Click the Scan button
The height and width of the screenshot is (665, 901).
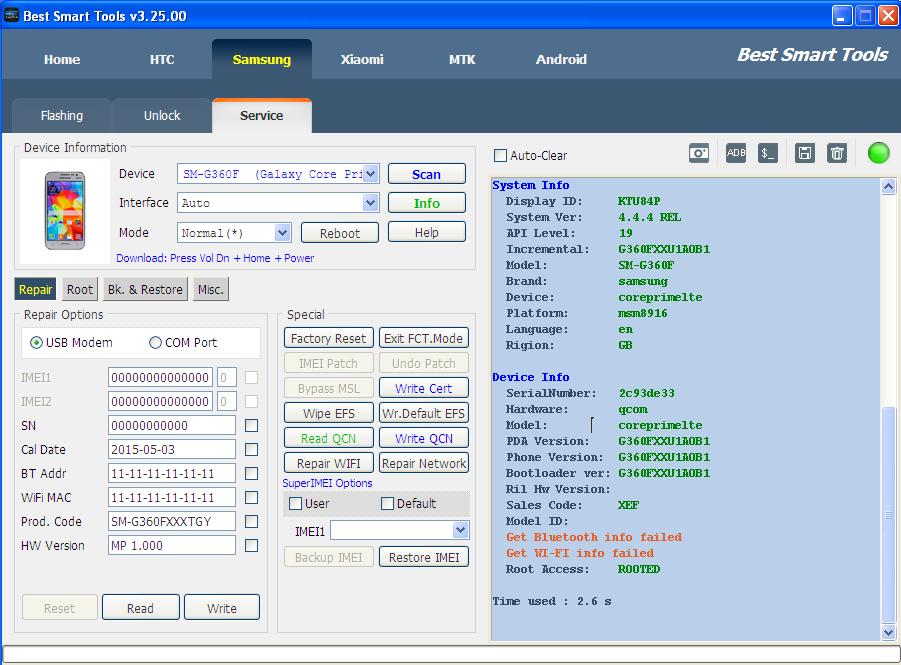(426, 174)
